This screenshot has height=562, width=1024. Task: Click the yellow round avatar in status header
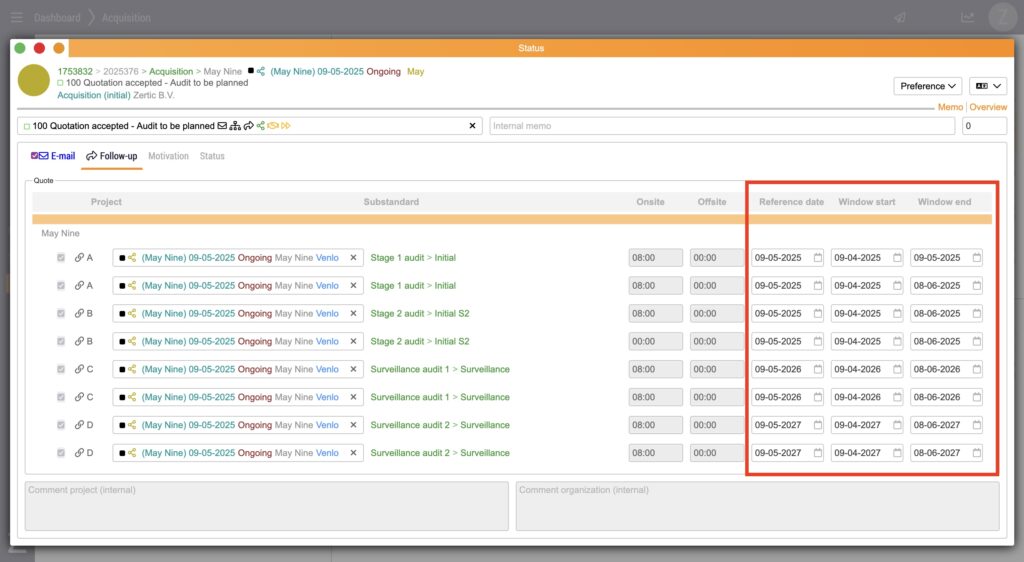[34, 81]
